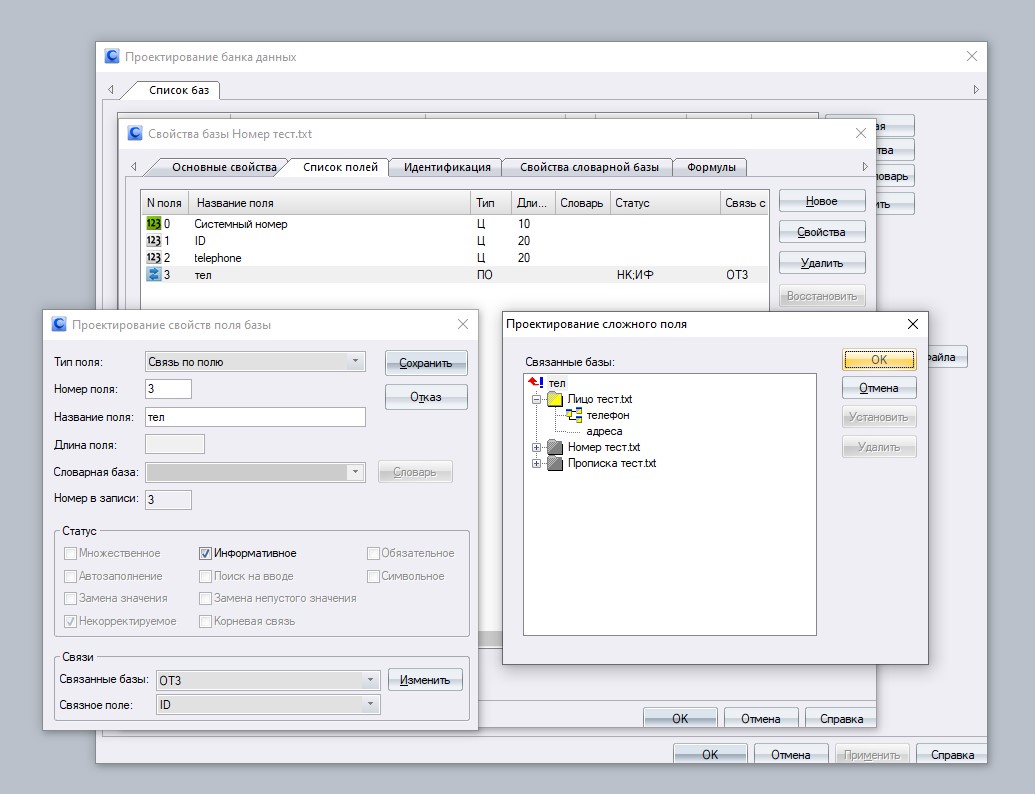The width and height of the screenshot is (1035, 794).
Task: Click gray folder icon of Номер тест.txt
Action: (555, 447)
